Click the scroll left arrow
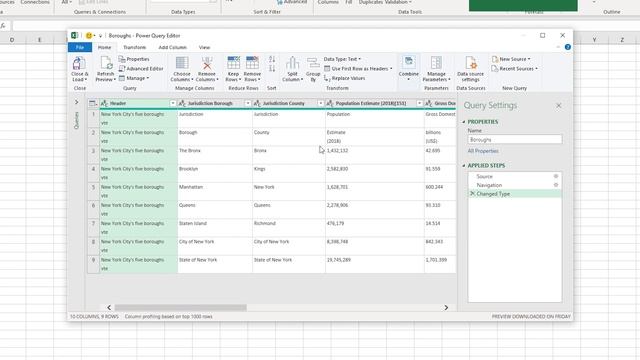This screenshot has width=640, height=360. click(109, 307)
